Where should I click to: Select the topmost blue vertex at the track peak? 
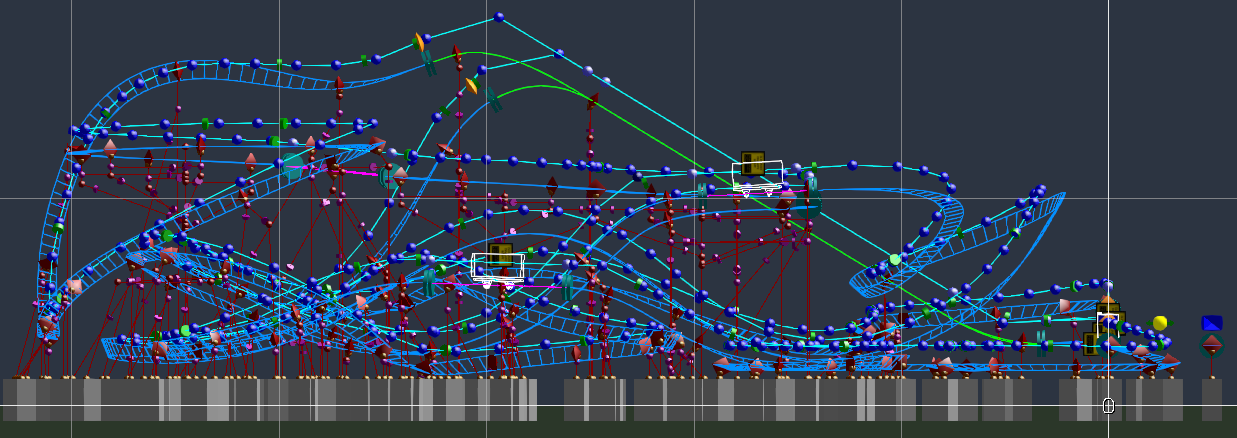(499, 17)
